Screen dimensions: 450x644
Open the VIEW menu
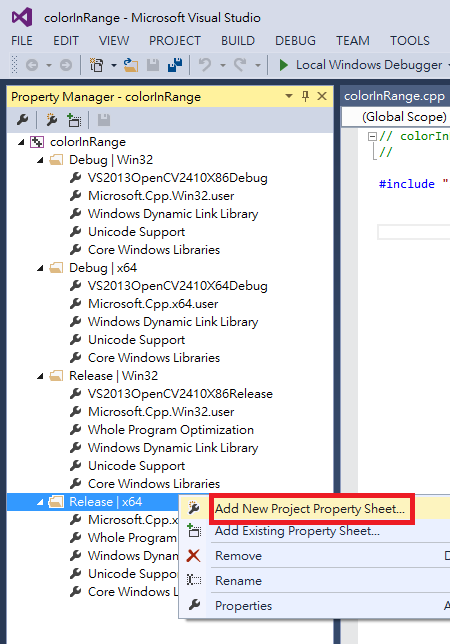[114, 41]
